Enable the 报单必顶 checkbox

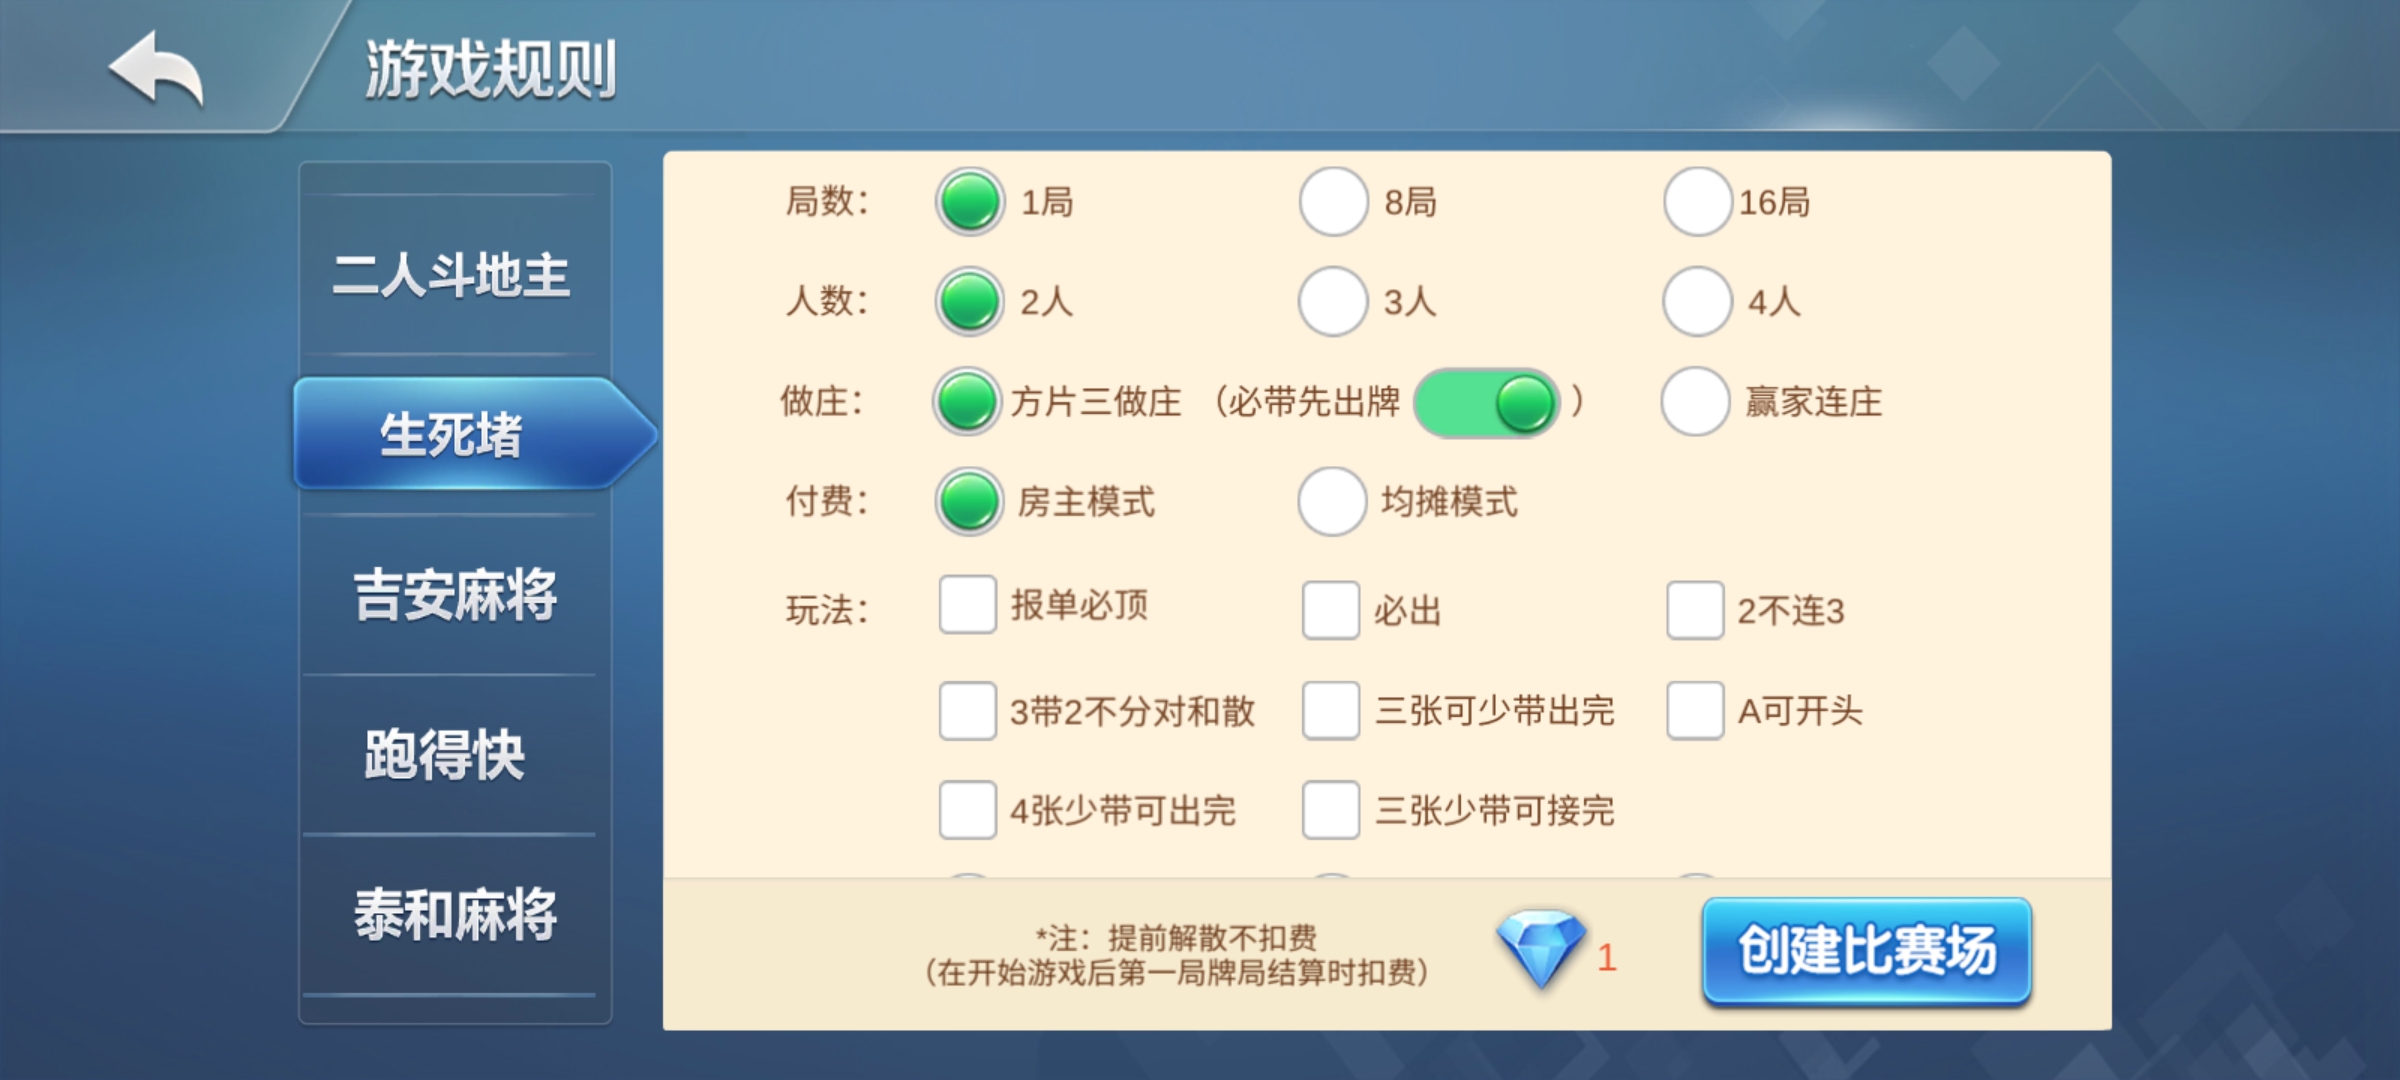pos(967,605)
